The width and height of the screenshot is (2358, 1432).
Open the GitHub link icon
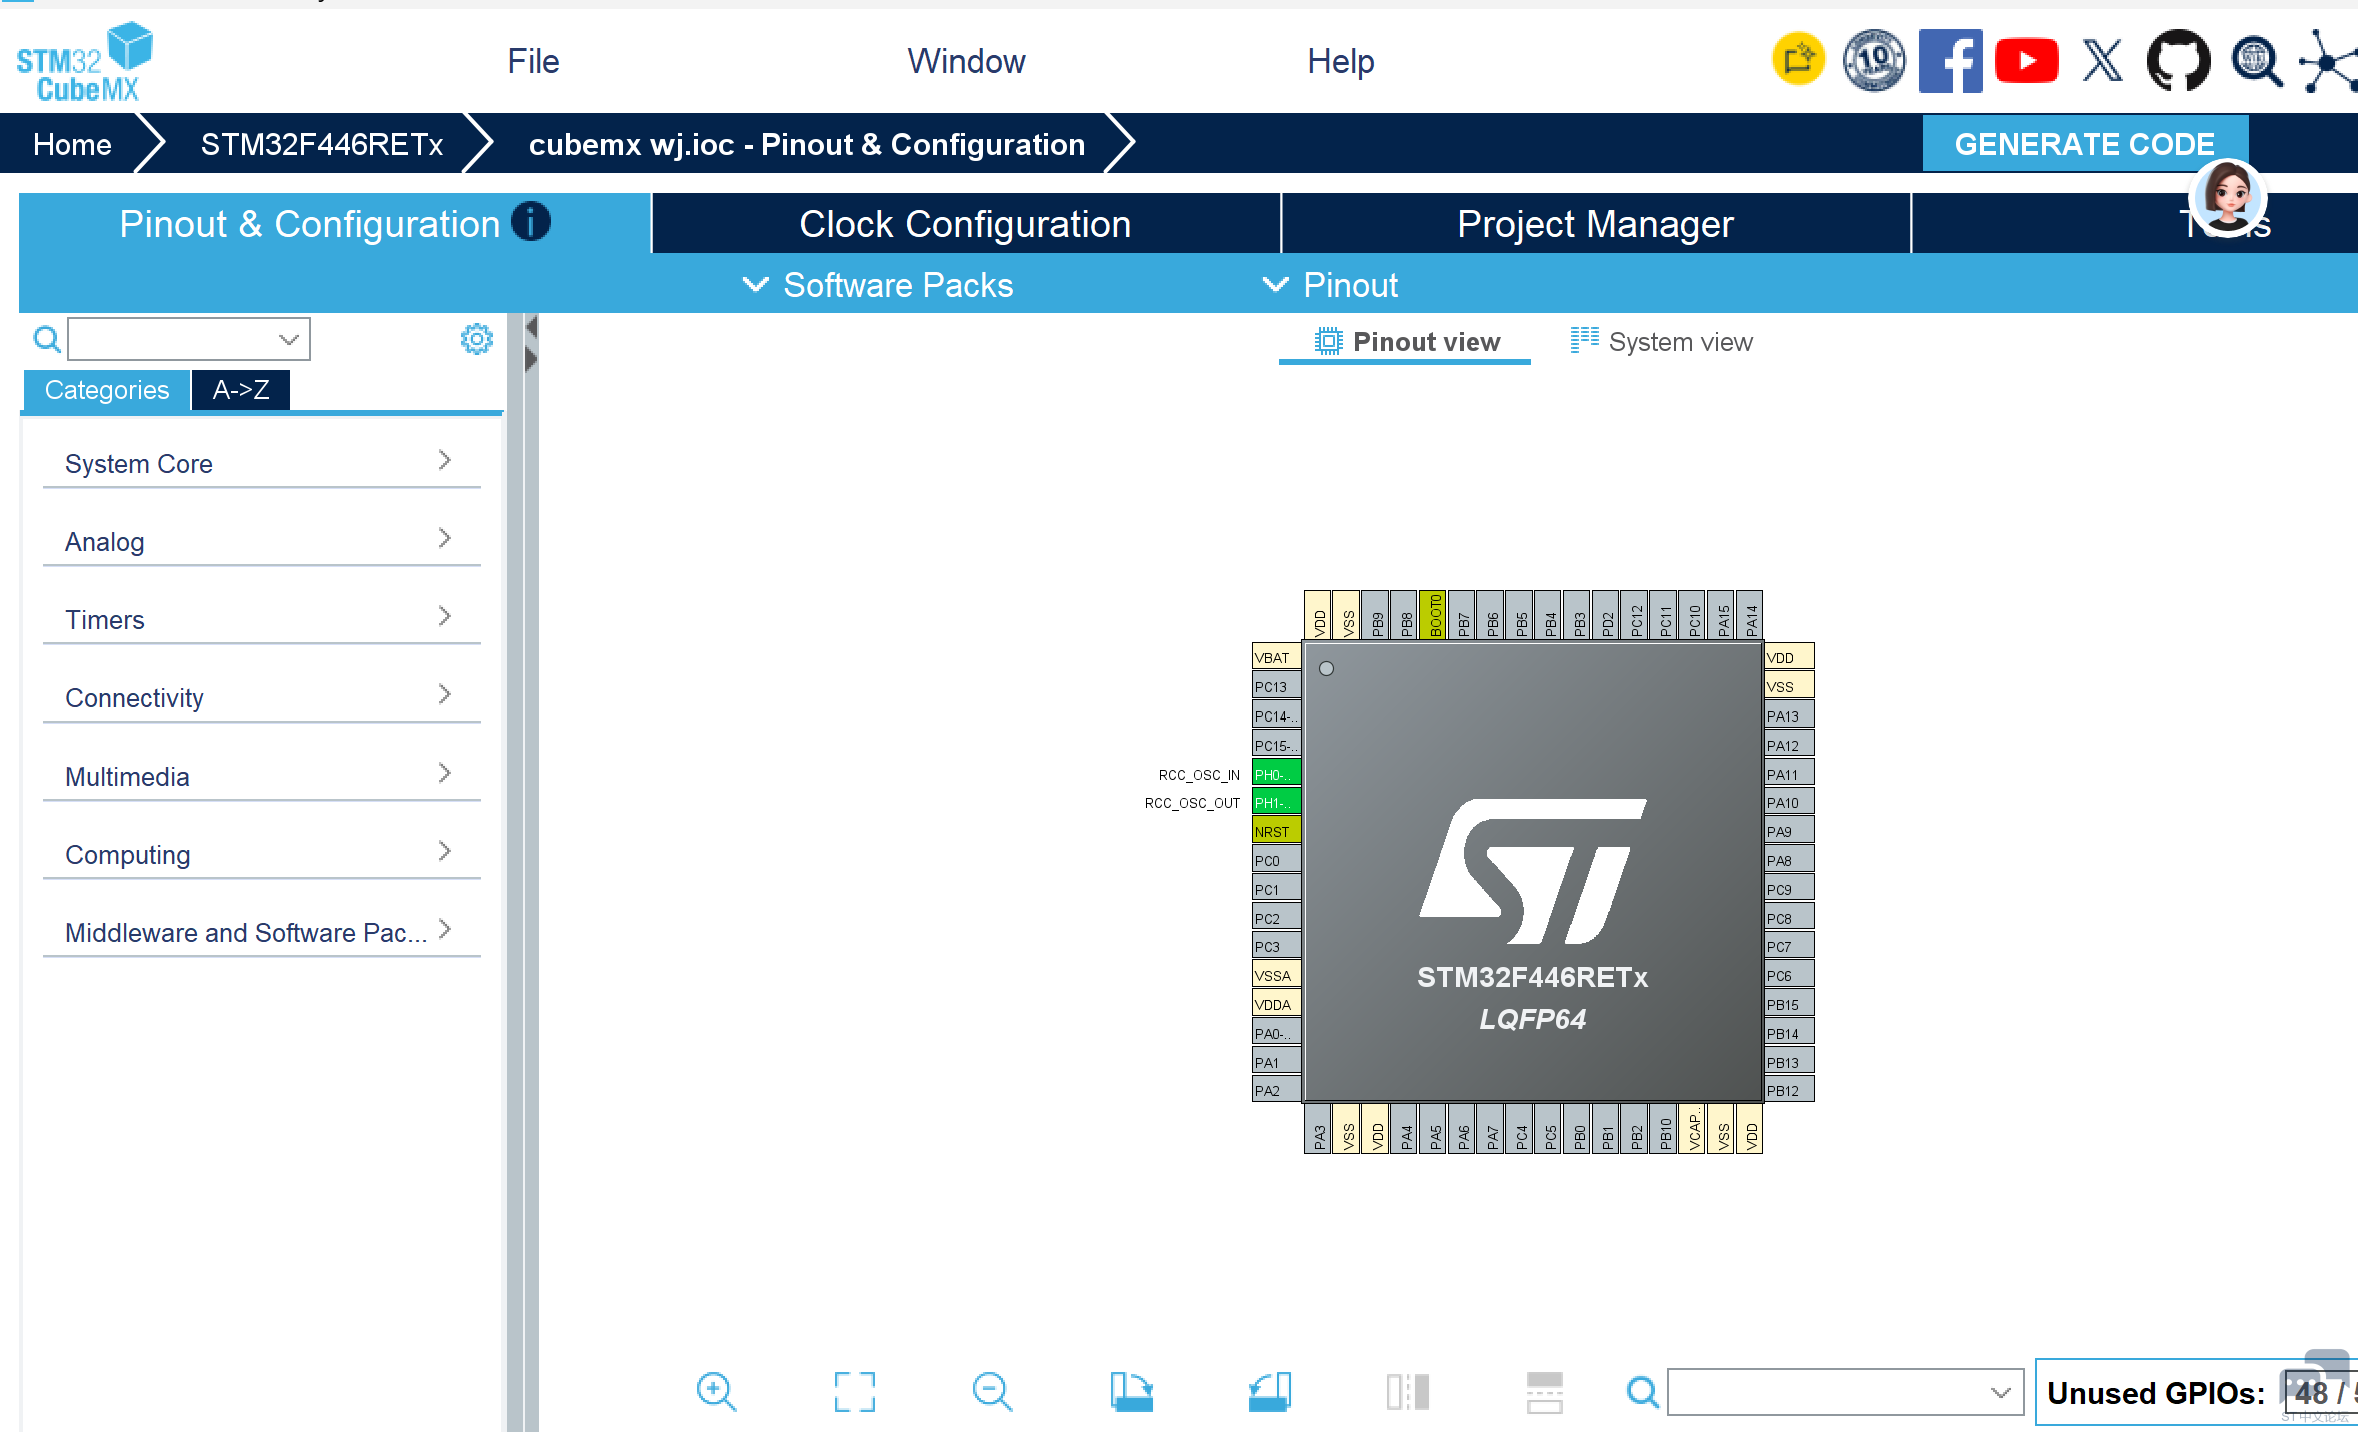click(x=2179, y=61)
